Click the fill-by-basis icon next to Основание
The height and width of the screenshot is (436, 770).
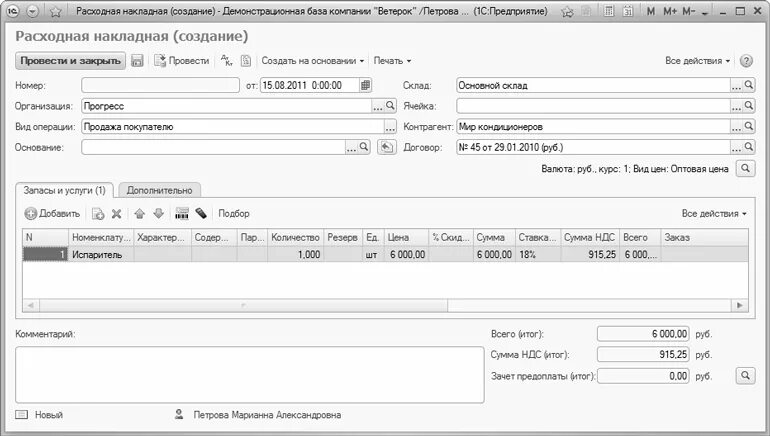tap(387, 147)
